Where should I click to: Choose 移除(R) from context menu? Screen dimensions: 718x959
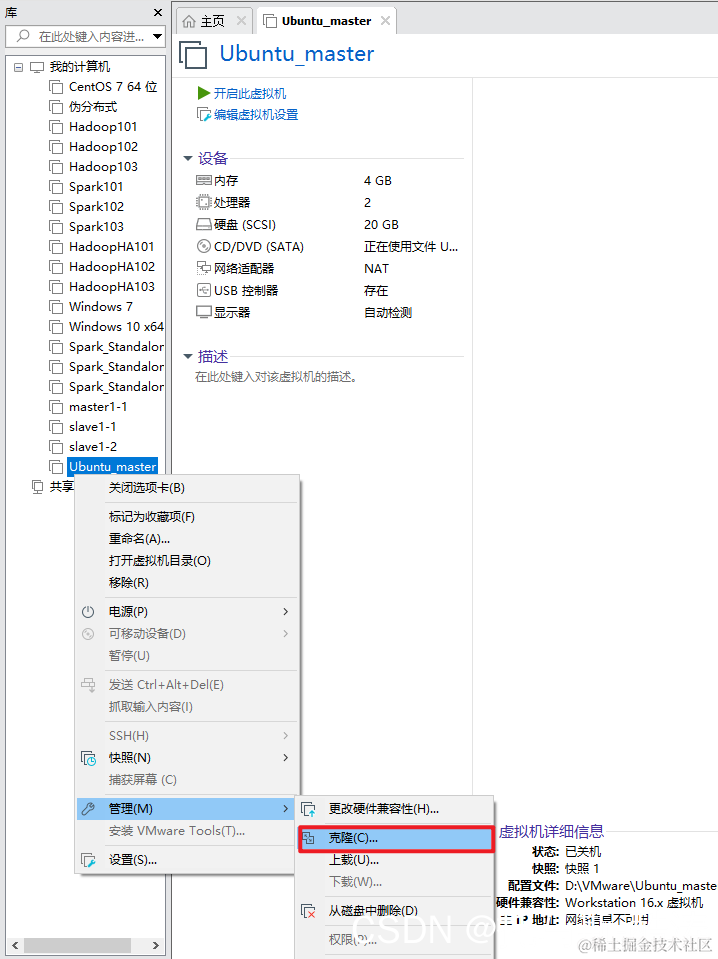pyautogui.click(x=188, y=583)
